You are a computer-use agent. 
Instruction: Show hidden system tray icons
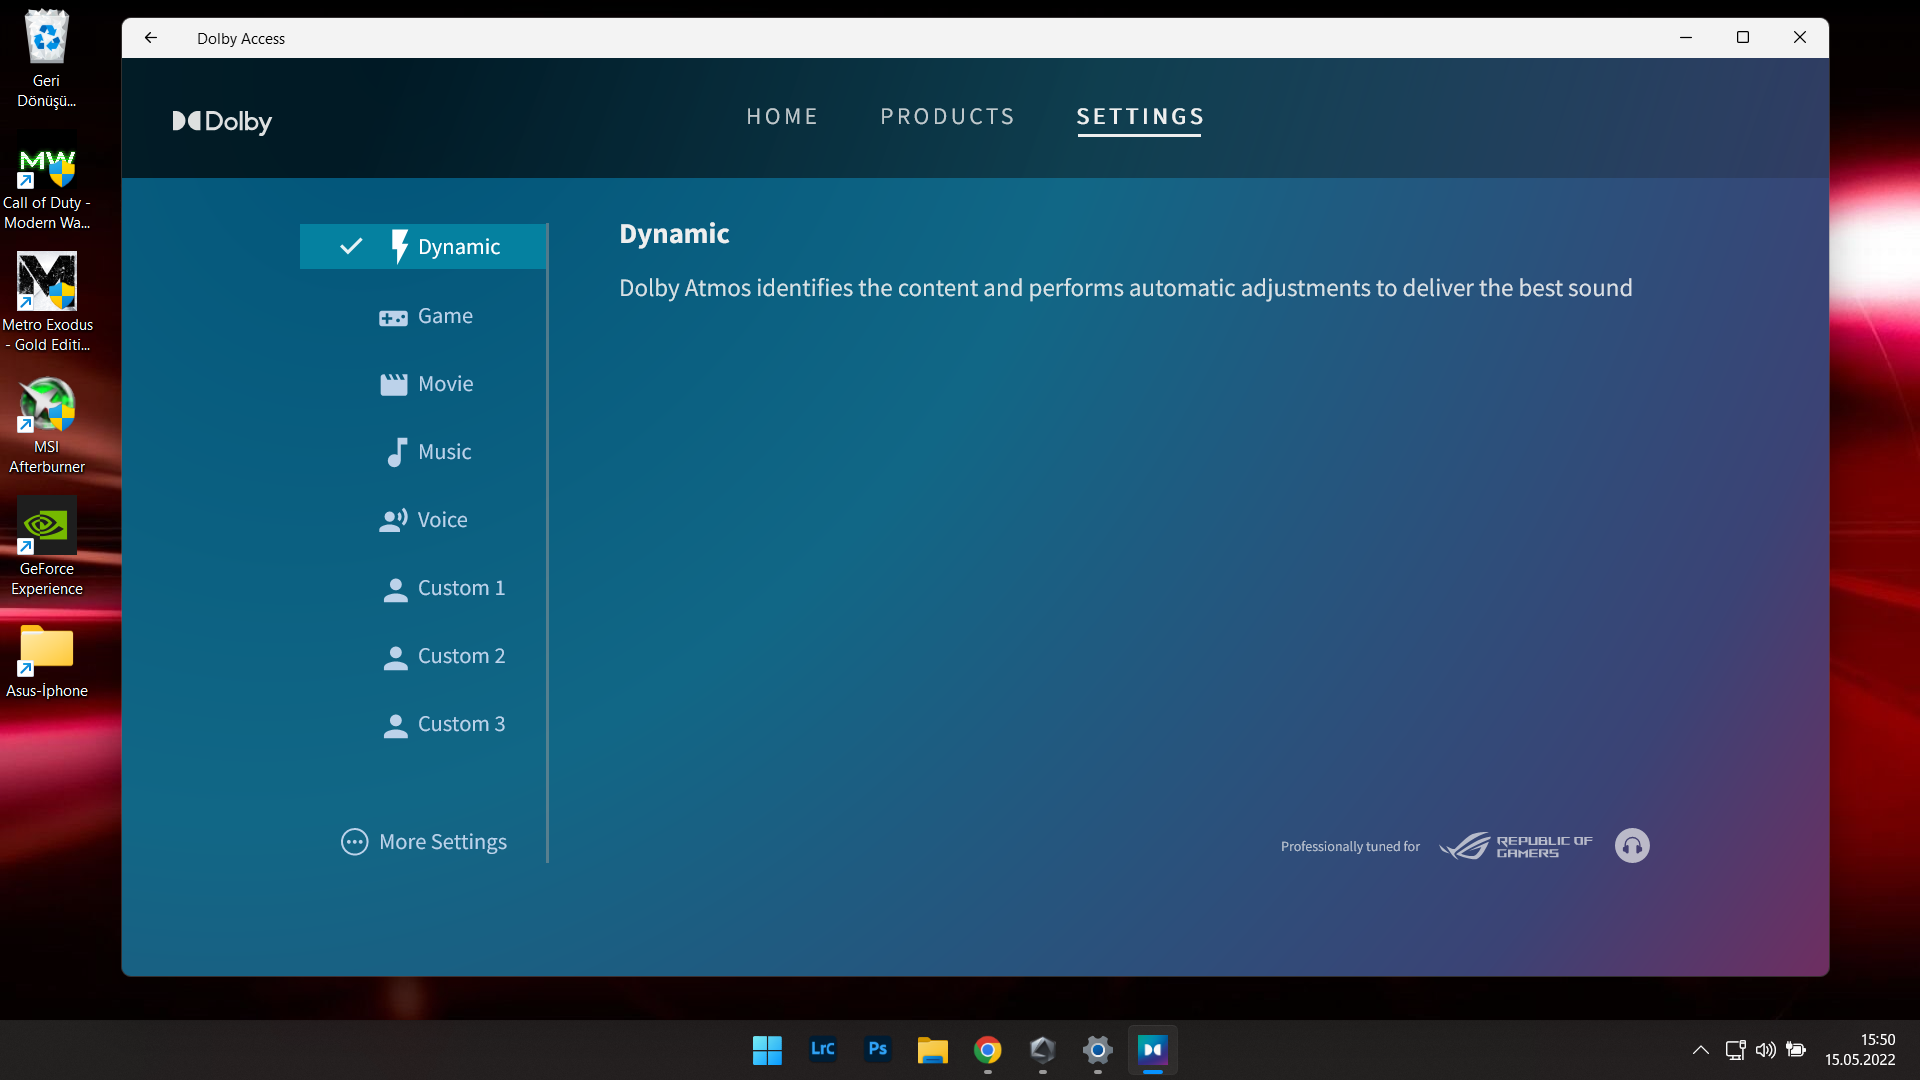pyautogui.click(x=1700, y=1050)
